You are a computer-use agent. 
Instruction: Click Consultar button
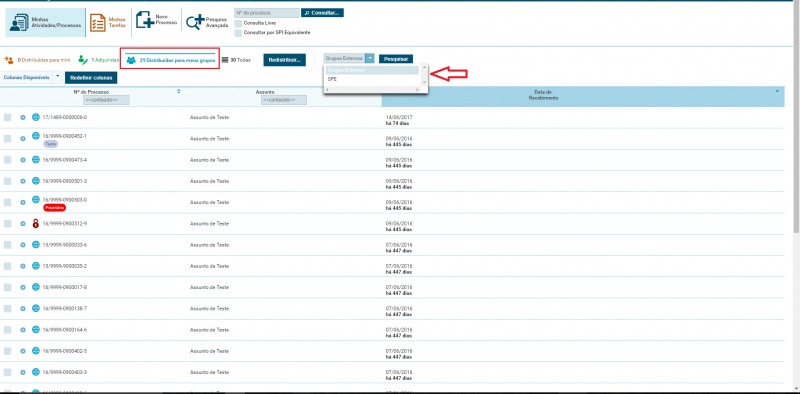[322, 12]
